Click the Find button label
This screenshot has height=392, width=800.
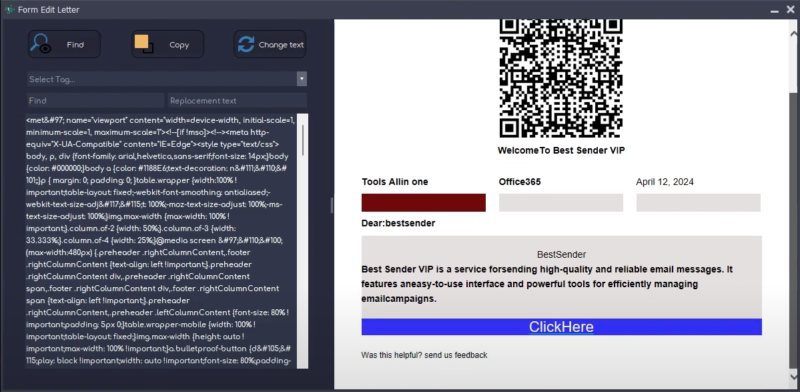tap(75, 45)
